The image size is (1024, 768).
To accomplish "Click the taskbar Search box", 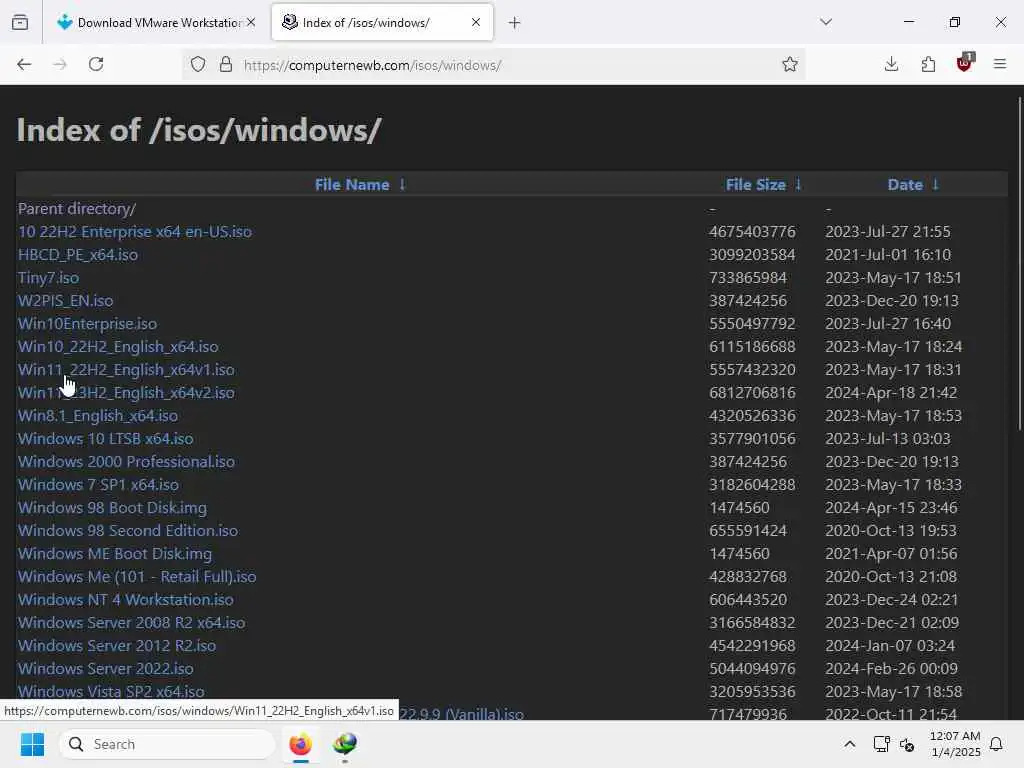I will (167, 744).
